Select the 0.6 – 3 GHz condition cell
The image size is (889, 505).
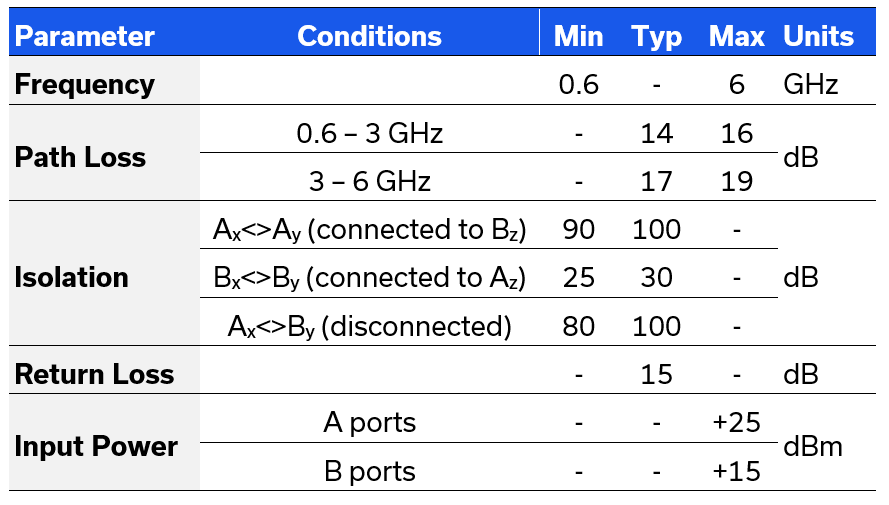(x=369, y=134)
